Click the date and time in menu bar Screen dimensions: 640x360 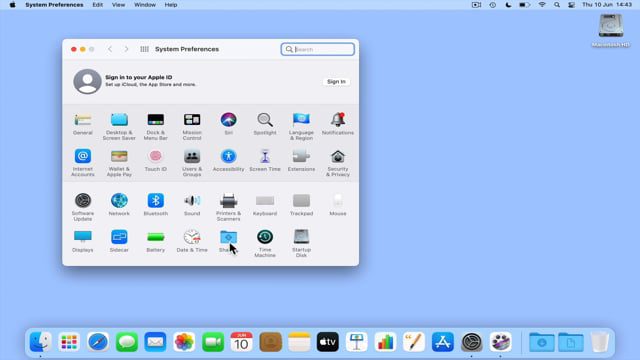click(x=607, y=5)
